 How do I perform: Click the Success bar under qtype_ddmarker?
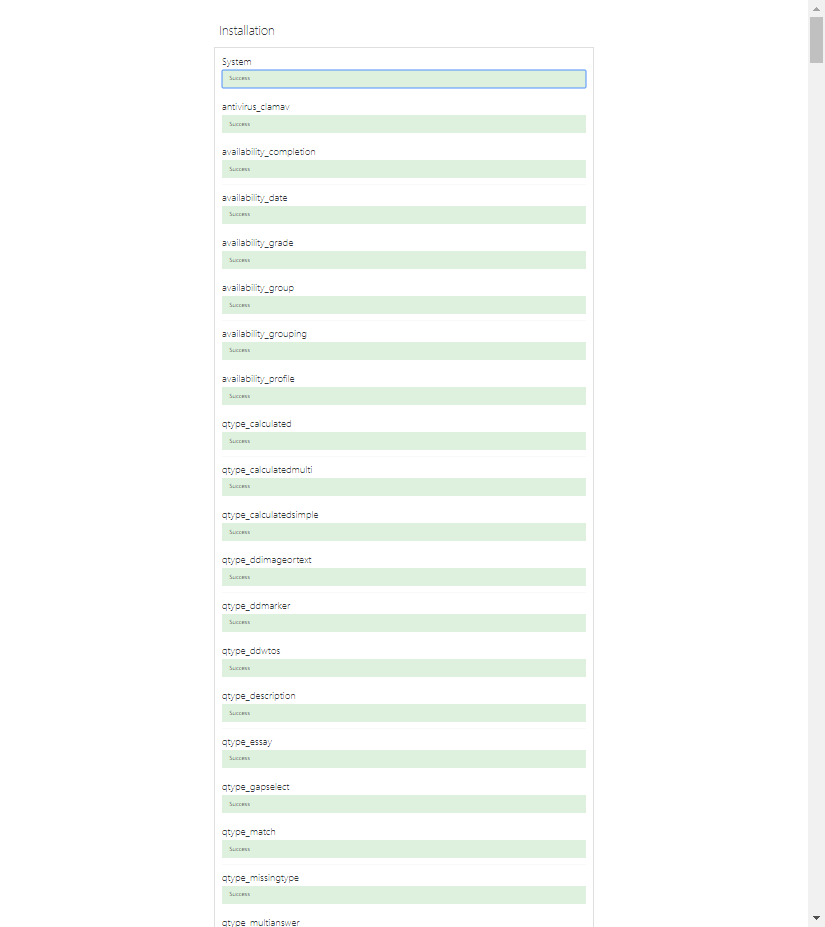[404, 623]
